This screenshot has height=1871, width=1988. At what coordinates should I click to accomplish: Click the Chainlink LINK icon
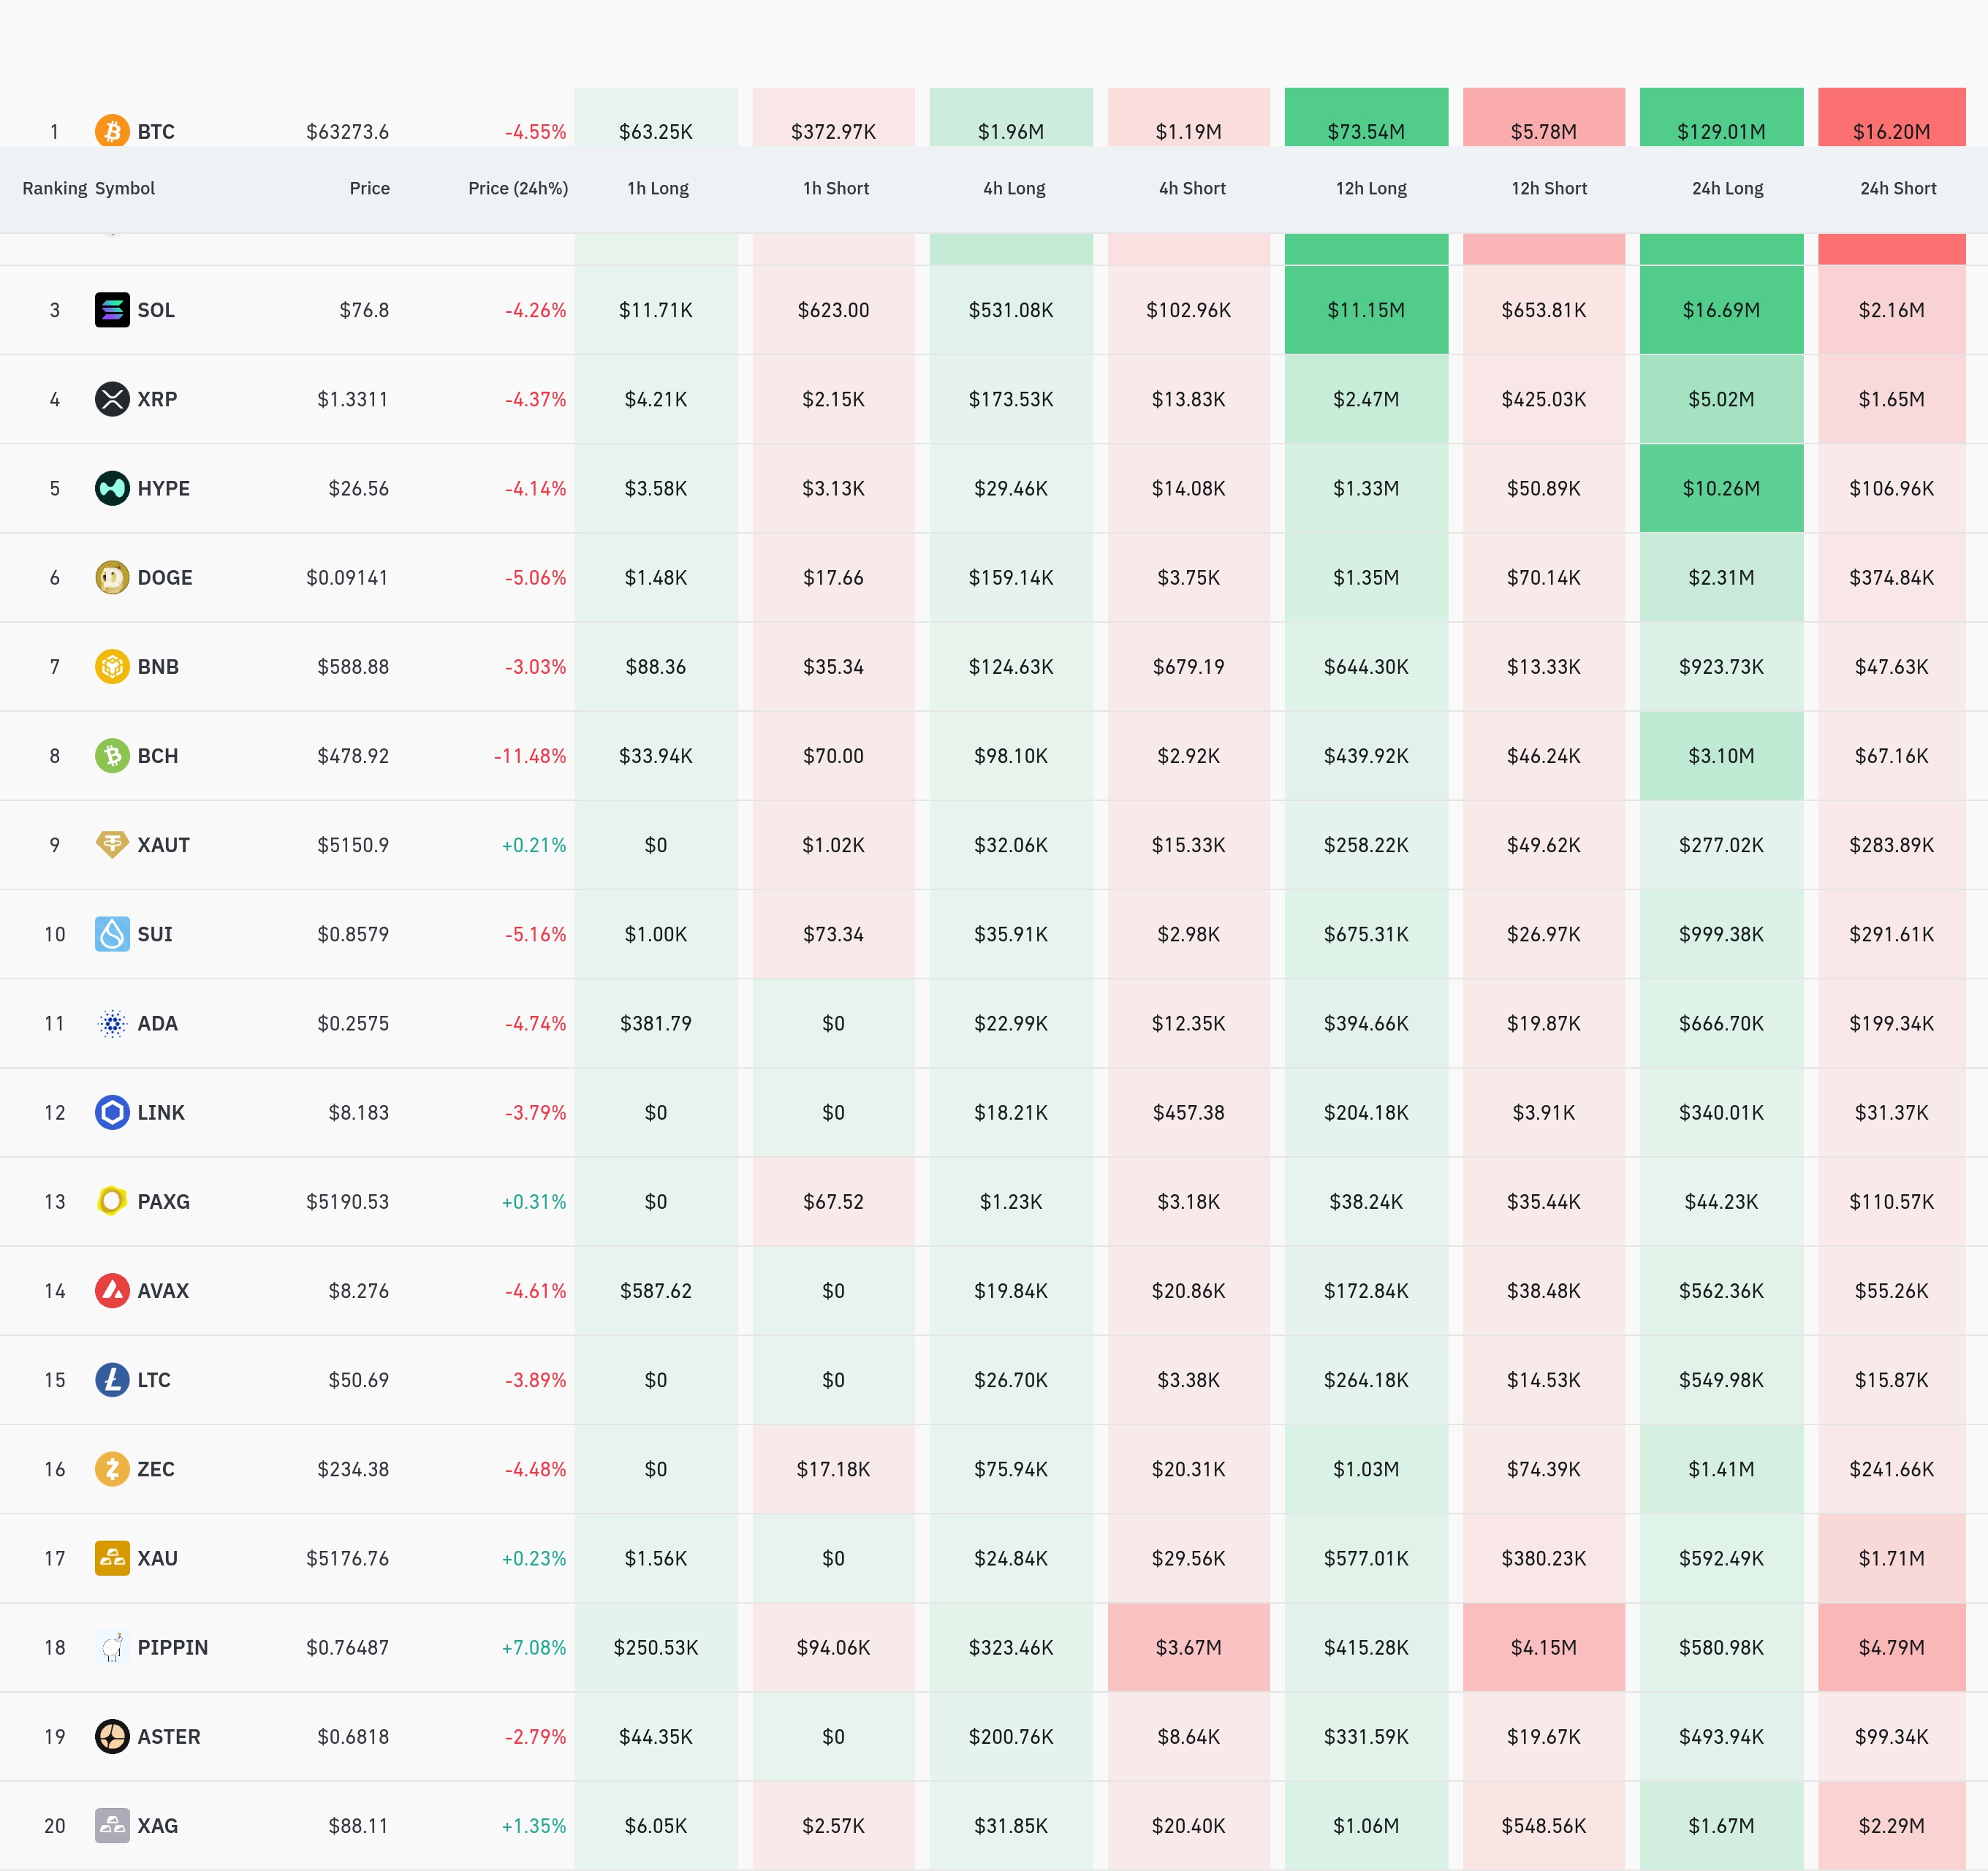112,1112
